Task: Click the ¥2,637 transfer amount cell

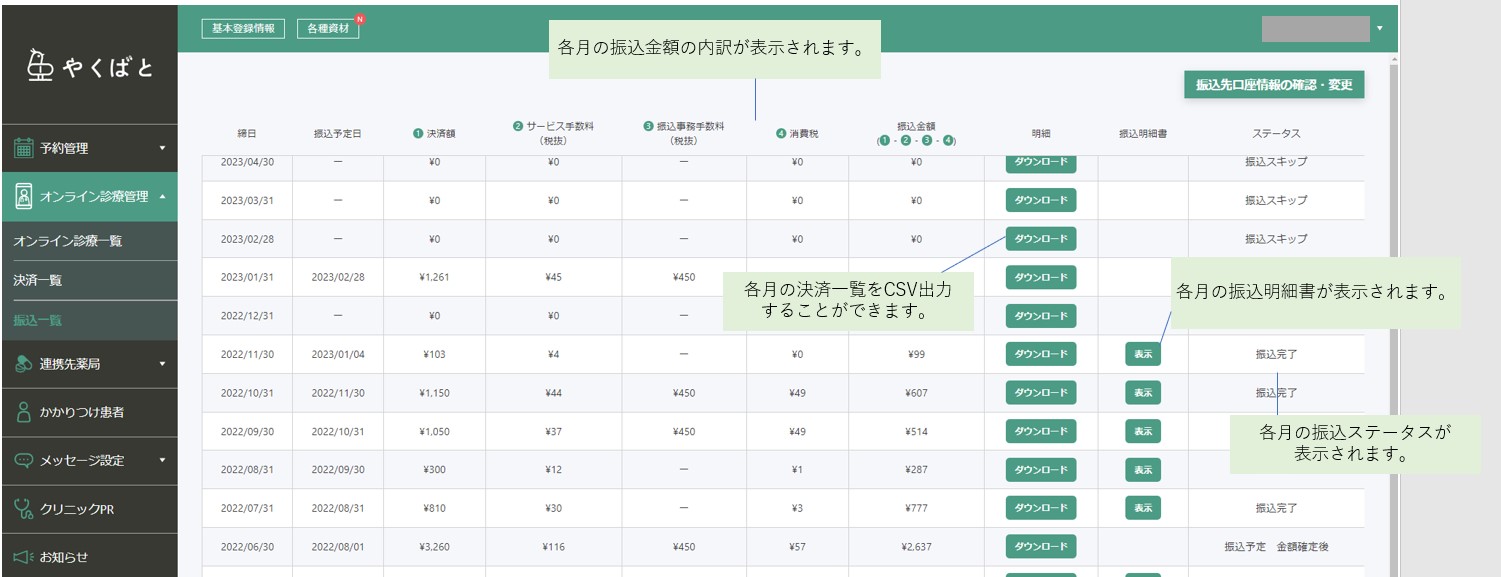Action: pos(916,547)
